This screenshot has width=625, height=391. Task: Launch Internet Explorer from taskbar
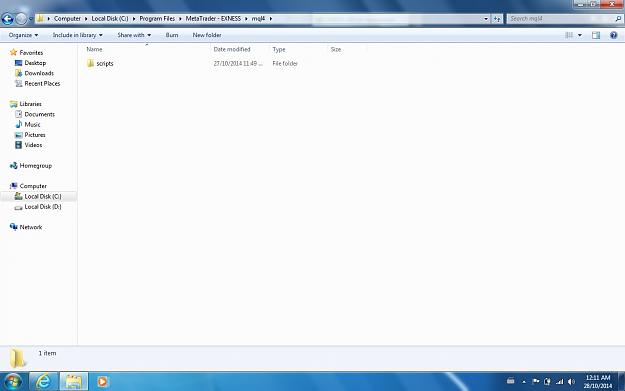coord(43,381)
